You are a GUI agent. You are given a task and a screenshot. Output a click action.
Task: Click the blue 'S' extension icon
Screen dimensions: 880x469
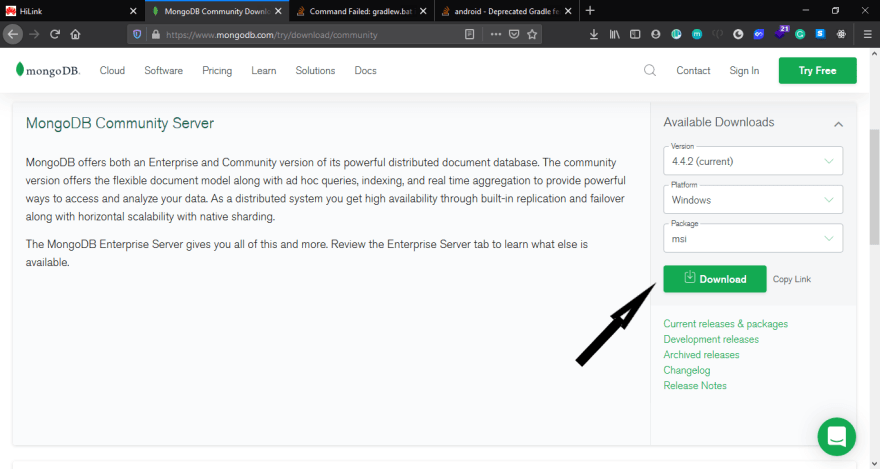click(x=821, y=34)
